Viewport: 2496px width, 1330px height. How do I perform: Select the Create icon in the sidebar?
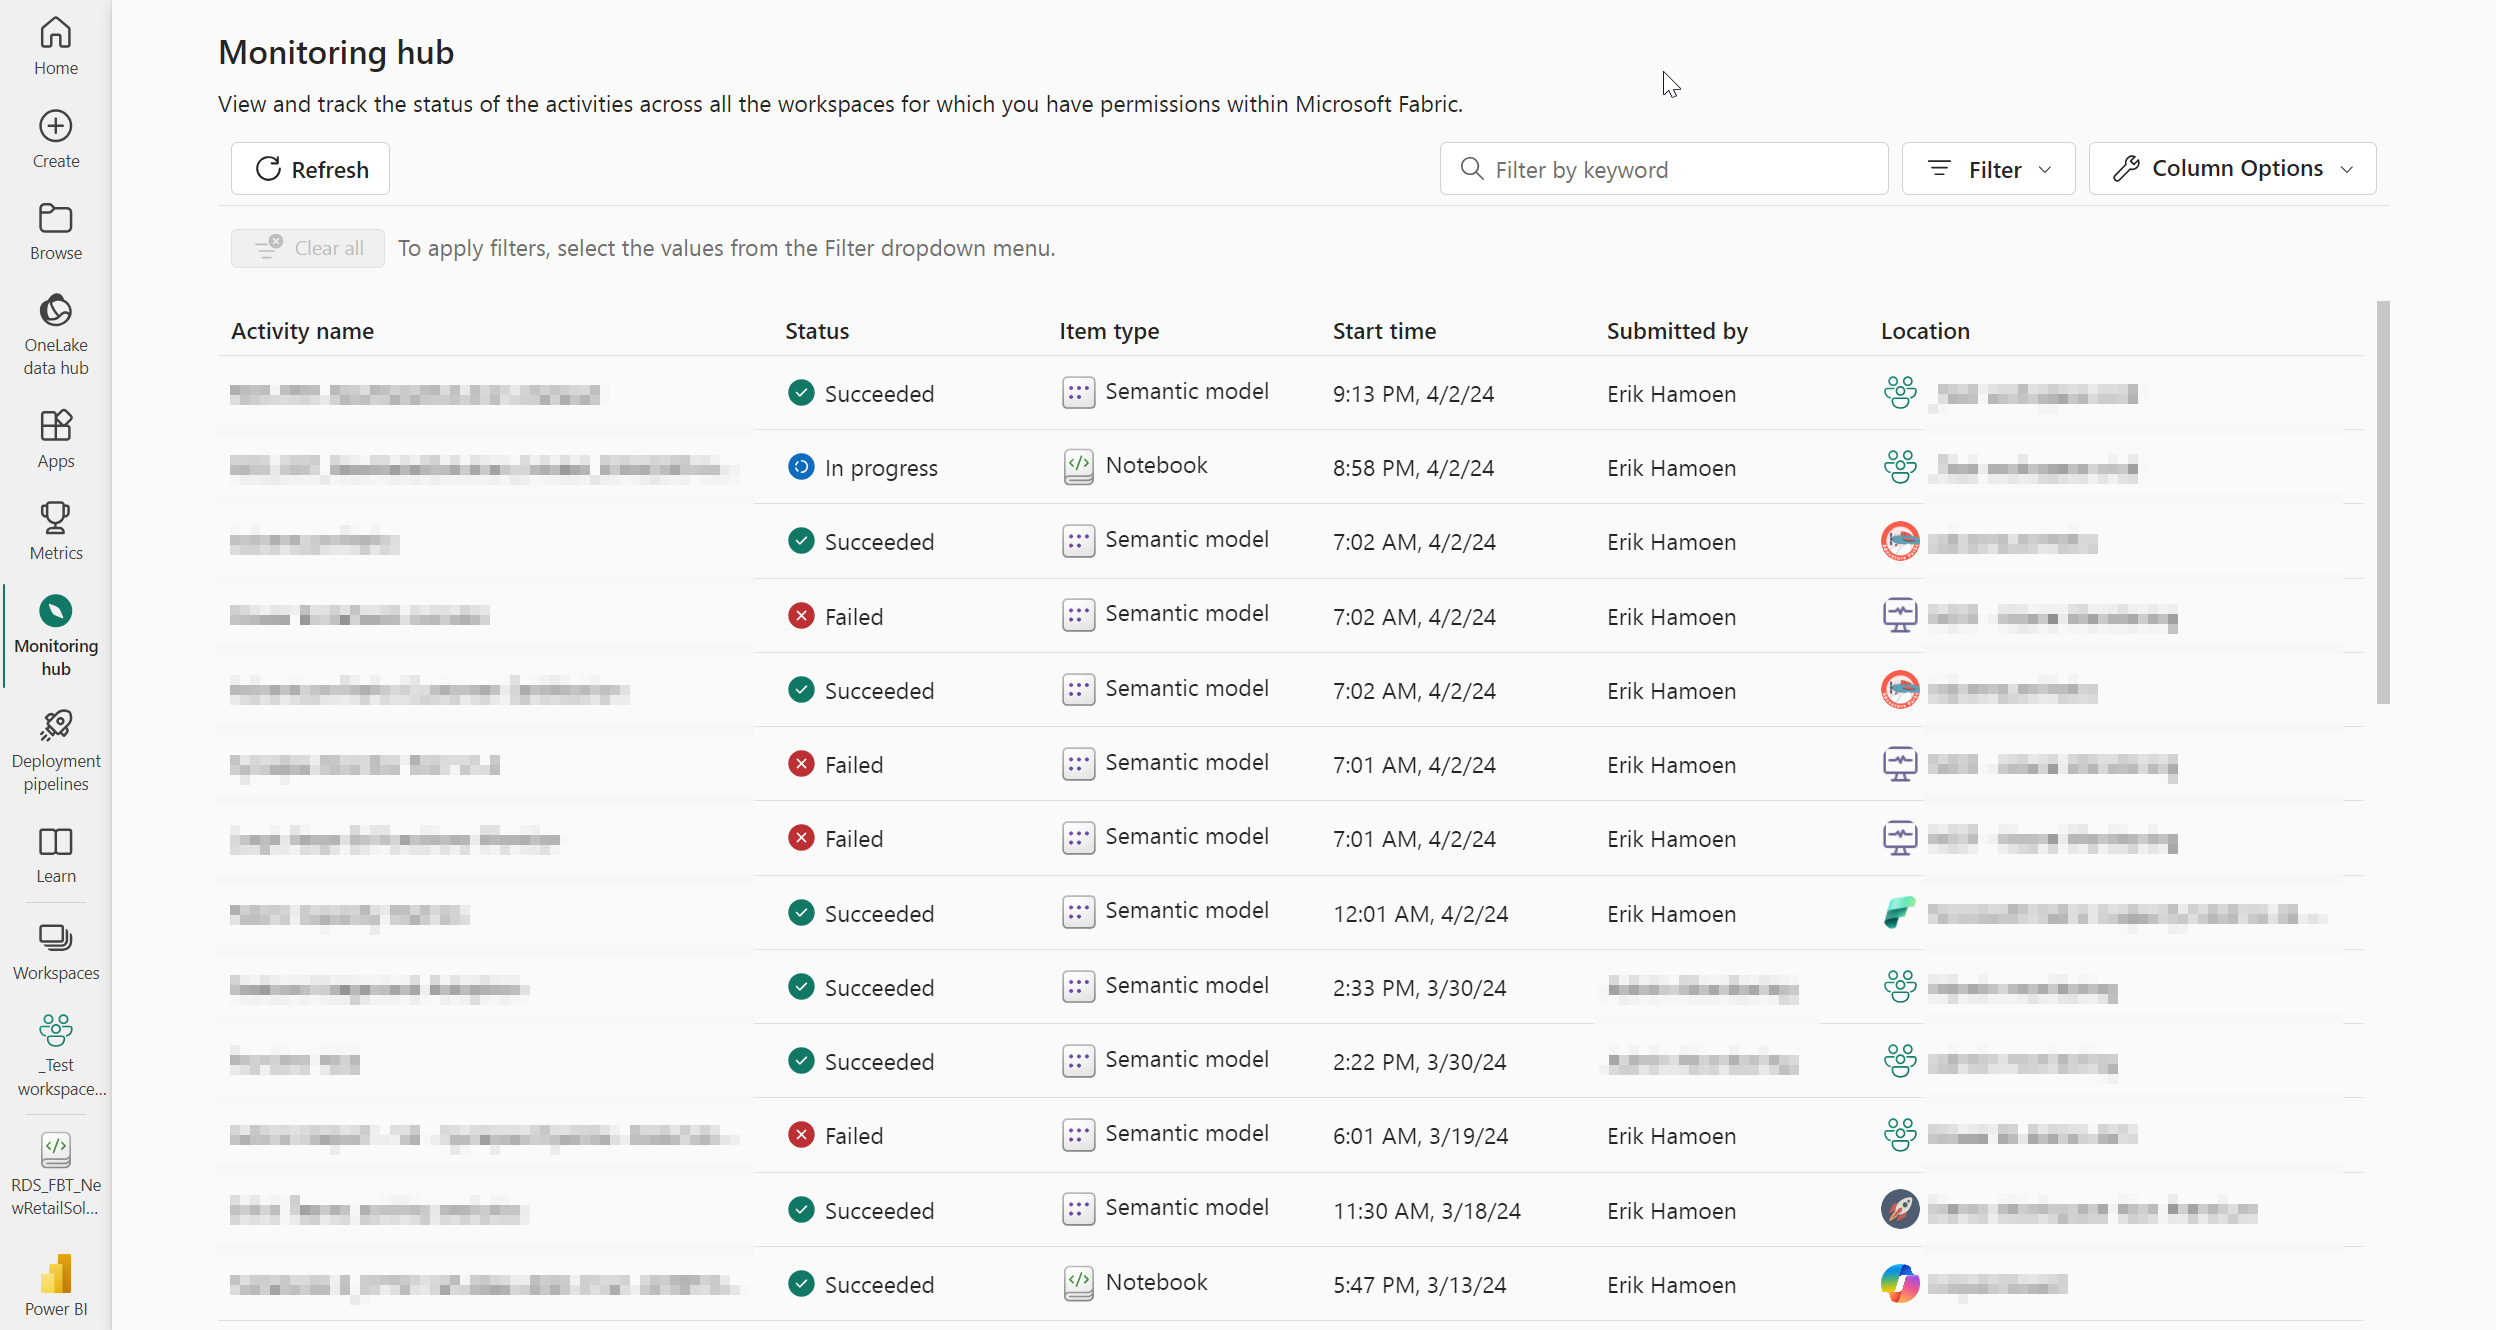(x=55, y=136)
